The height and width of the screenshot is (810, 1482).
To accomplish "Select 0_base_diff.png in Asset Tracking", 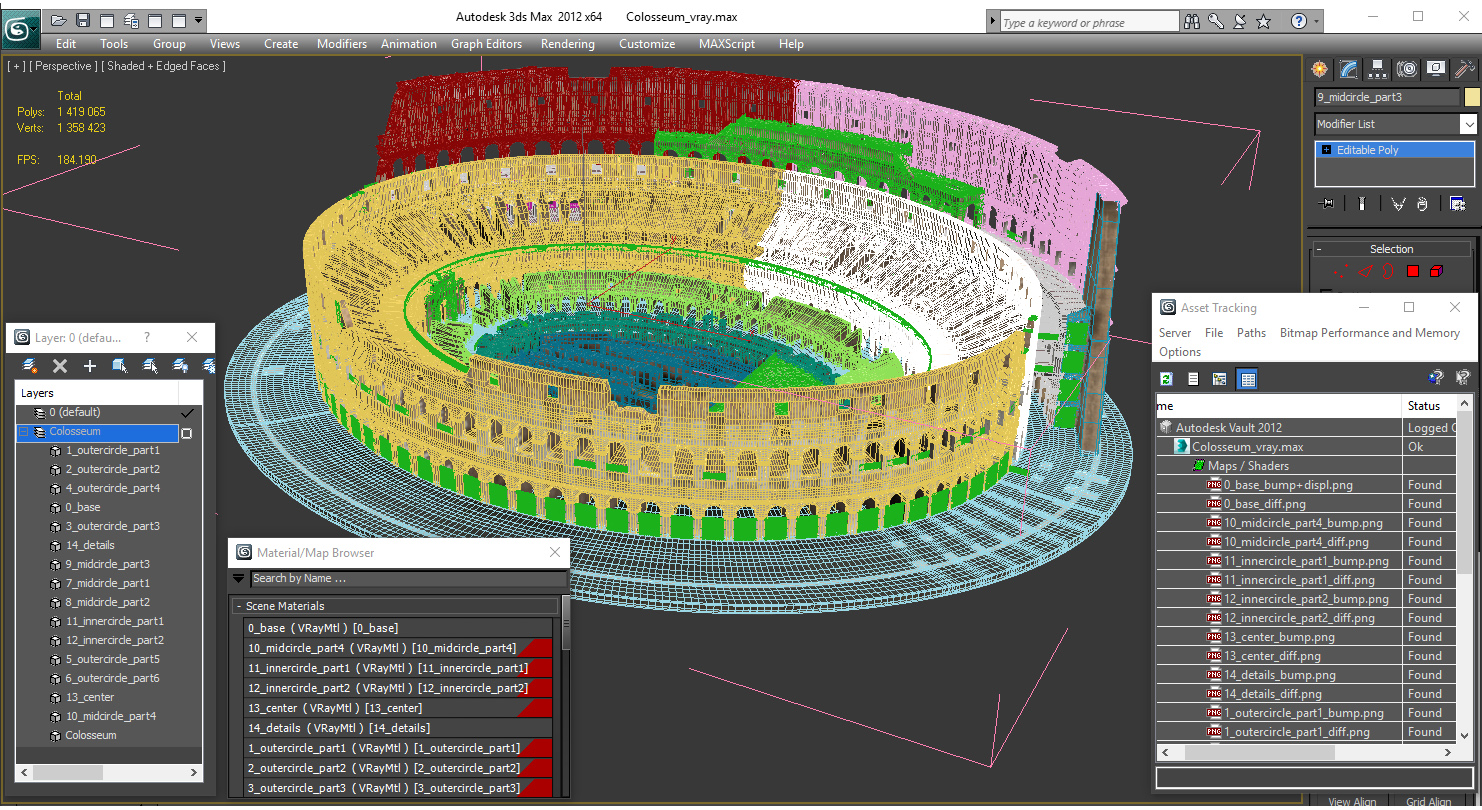I will coord(1265,504).
